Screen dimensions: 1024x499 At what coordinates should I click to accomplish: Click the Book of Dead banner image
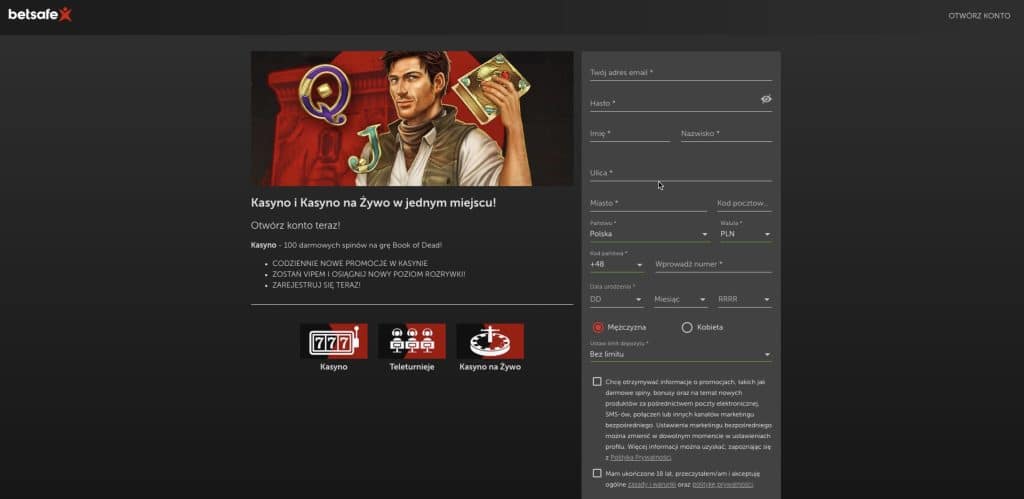coord(412,119)
